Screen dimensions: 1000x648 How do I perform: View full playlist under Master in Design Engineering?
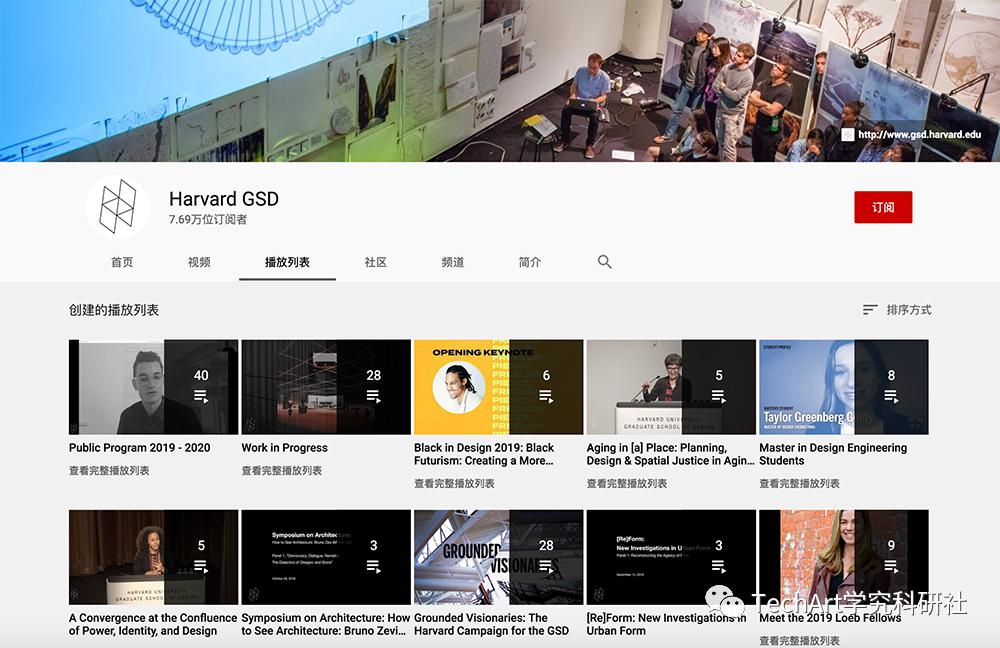pyautogui.click(x=799, y=483)
